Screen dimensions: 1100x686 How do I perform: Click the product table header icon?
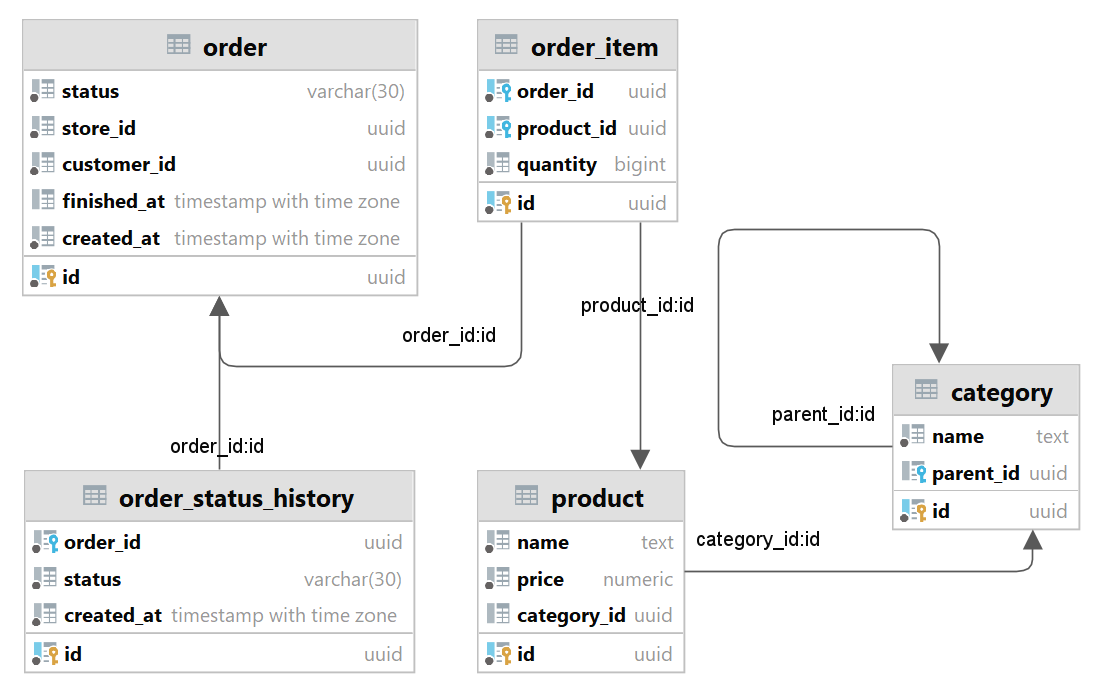point(526,497)
